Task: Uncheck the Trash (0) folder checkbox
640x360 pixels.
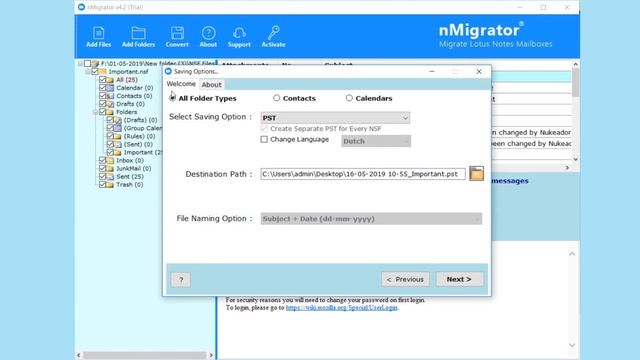Action: click(x=102, y=184)
